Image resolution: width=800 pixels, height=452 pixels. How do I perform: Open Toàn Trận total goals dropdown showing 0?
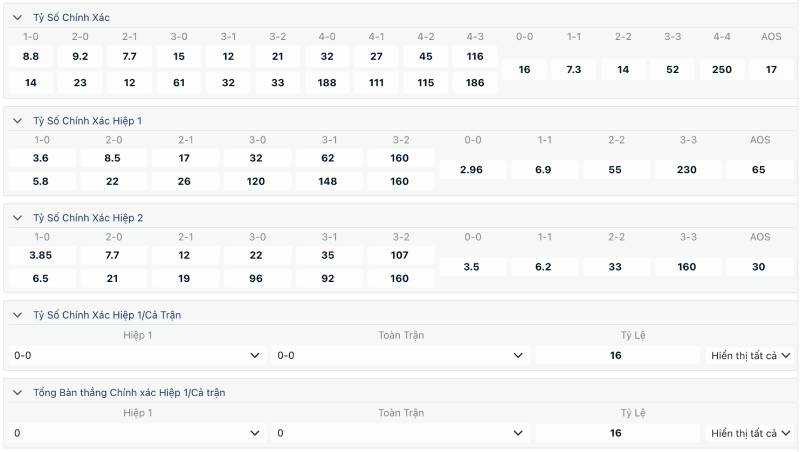point(400,433)
